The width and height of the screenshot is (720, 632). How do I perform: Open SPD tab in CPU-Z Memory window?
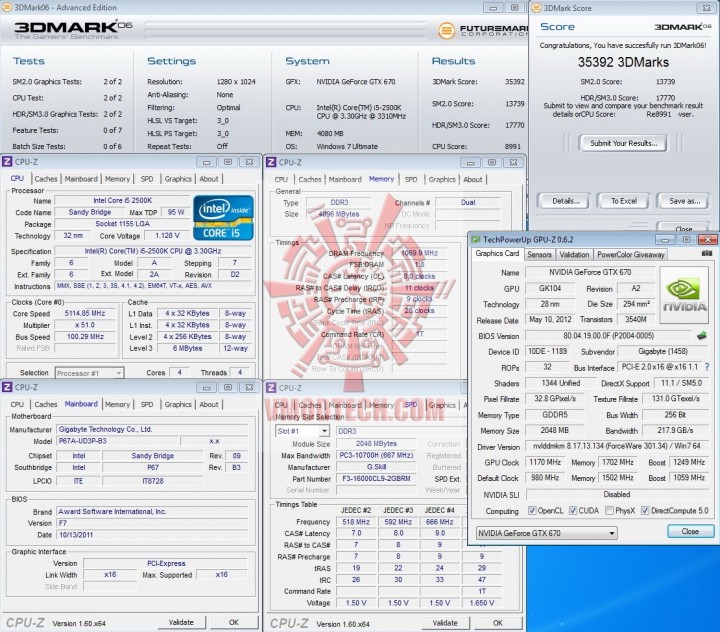[x=411, y=179]
